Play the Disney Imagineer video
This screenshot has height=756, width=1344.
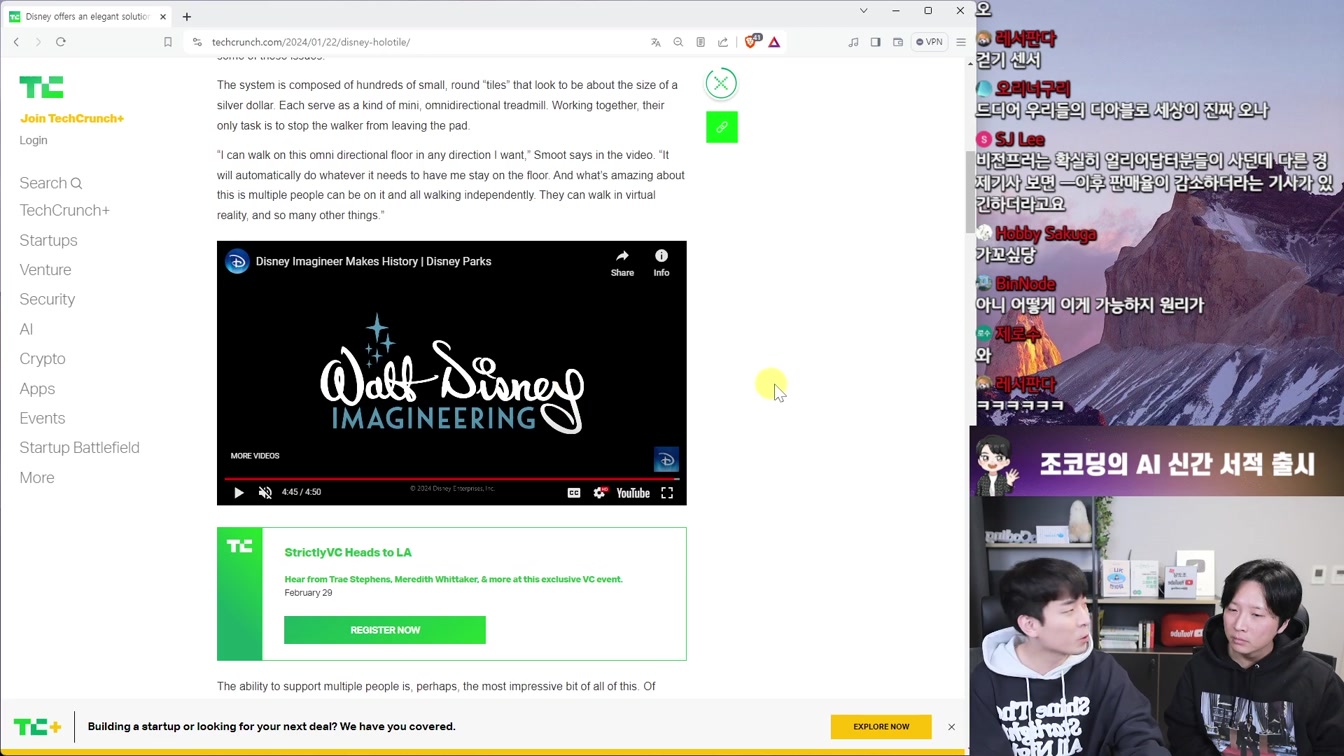[238, 493]
